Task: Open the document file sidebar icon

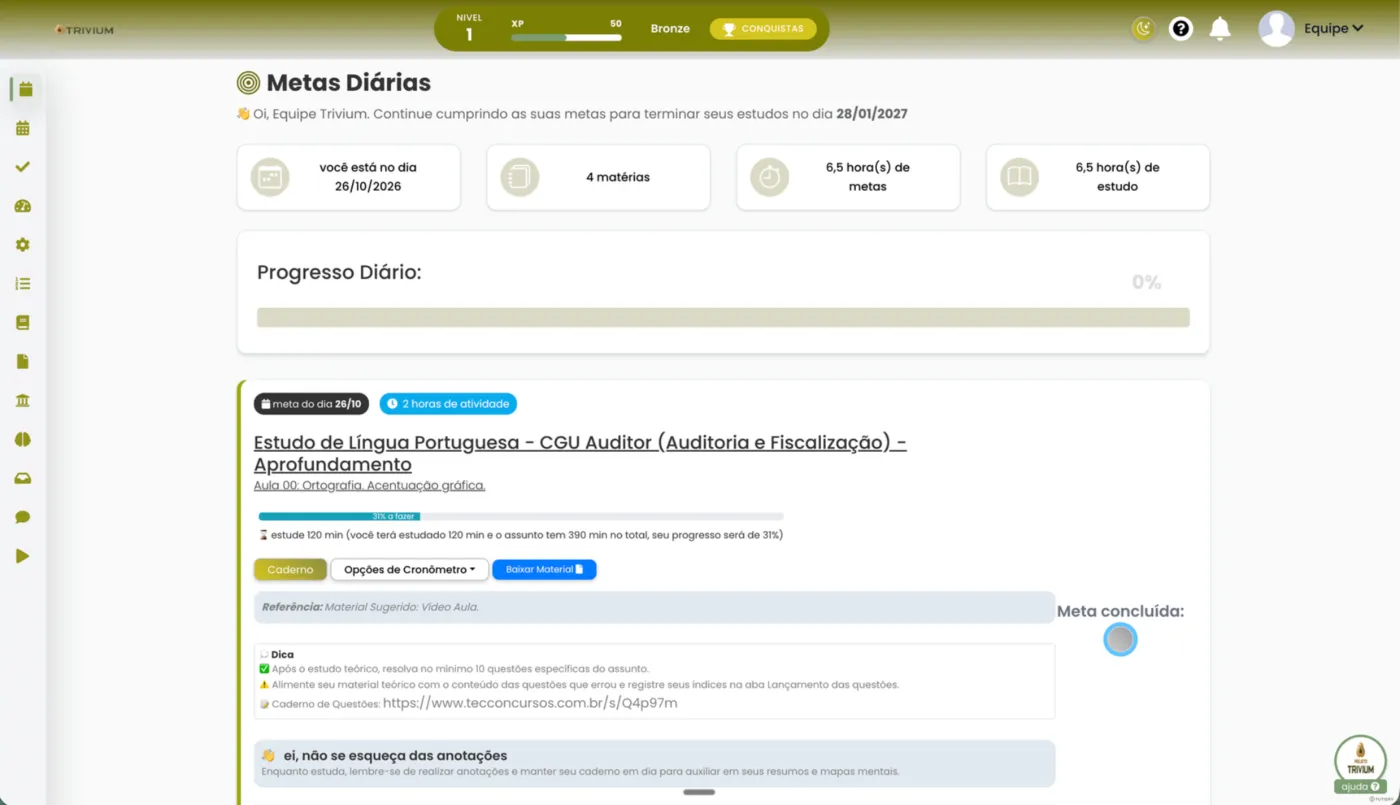Action: tap(23, 361)
